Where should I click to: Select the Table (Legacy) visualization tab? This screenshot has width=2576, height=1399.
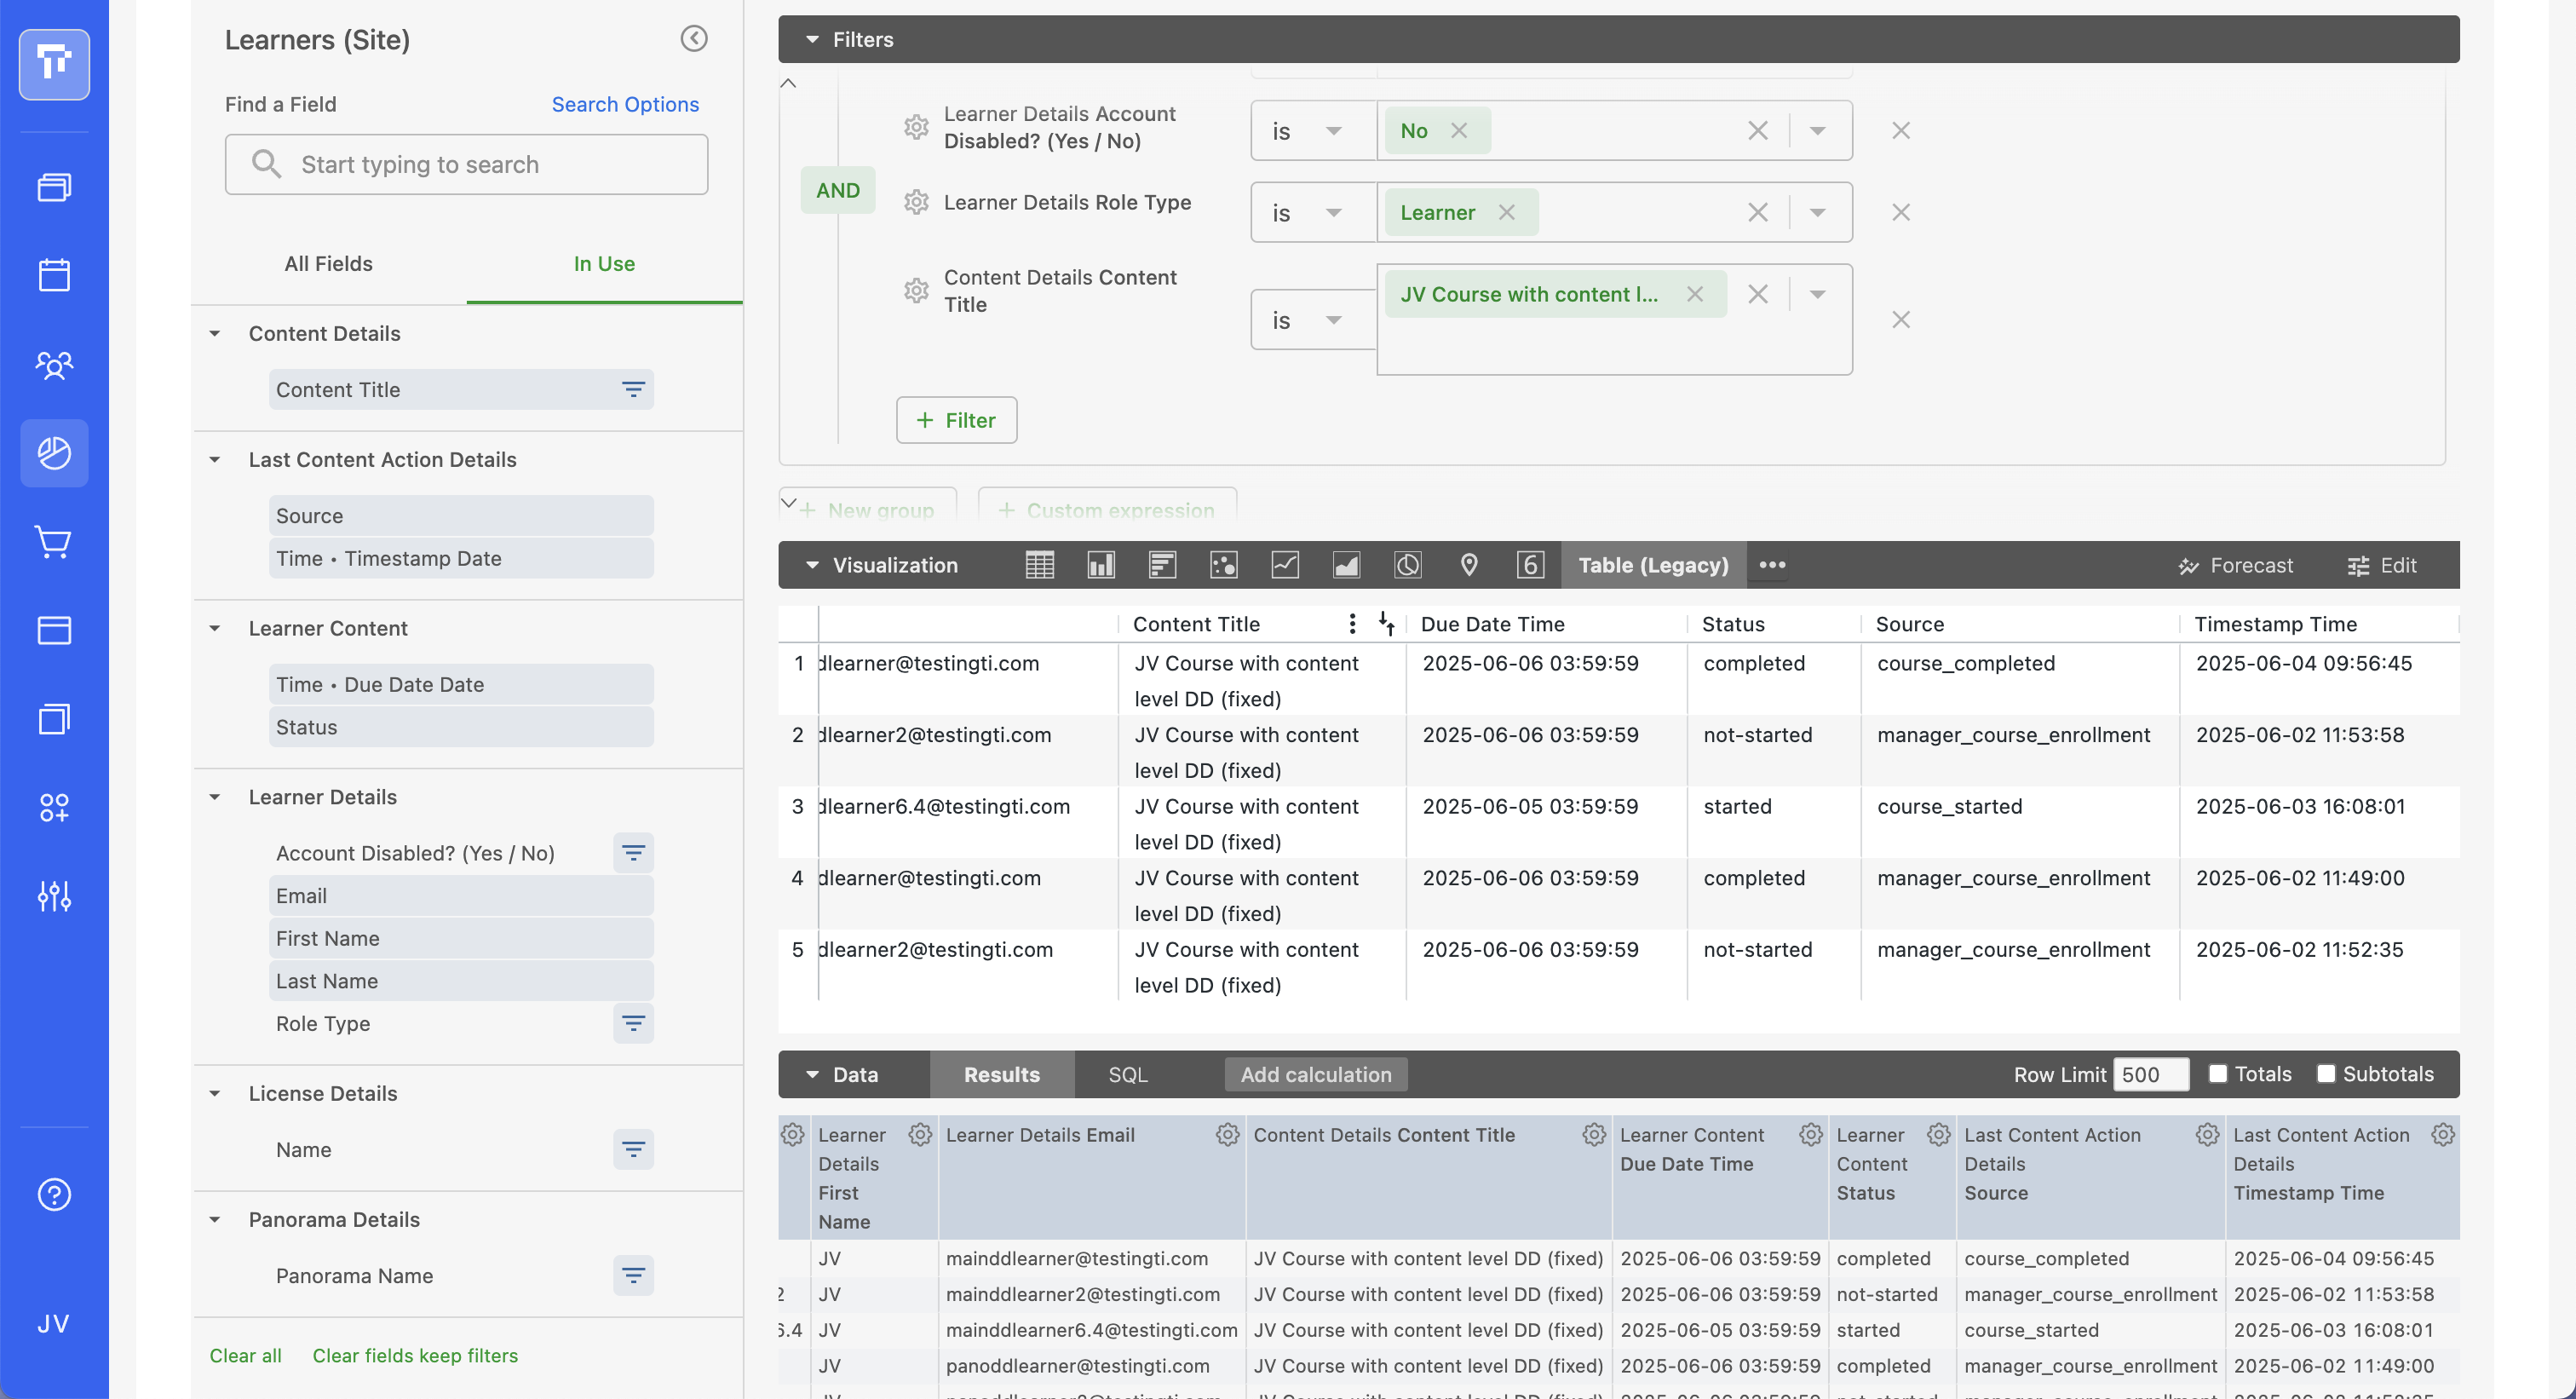click(1653, 565)
